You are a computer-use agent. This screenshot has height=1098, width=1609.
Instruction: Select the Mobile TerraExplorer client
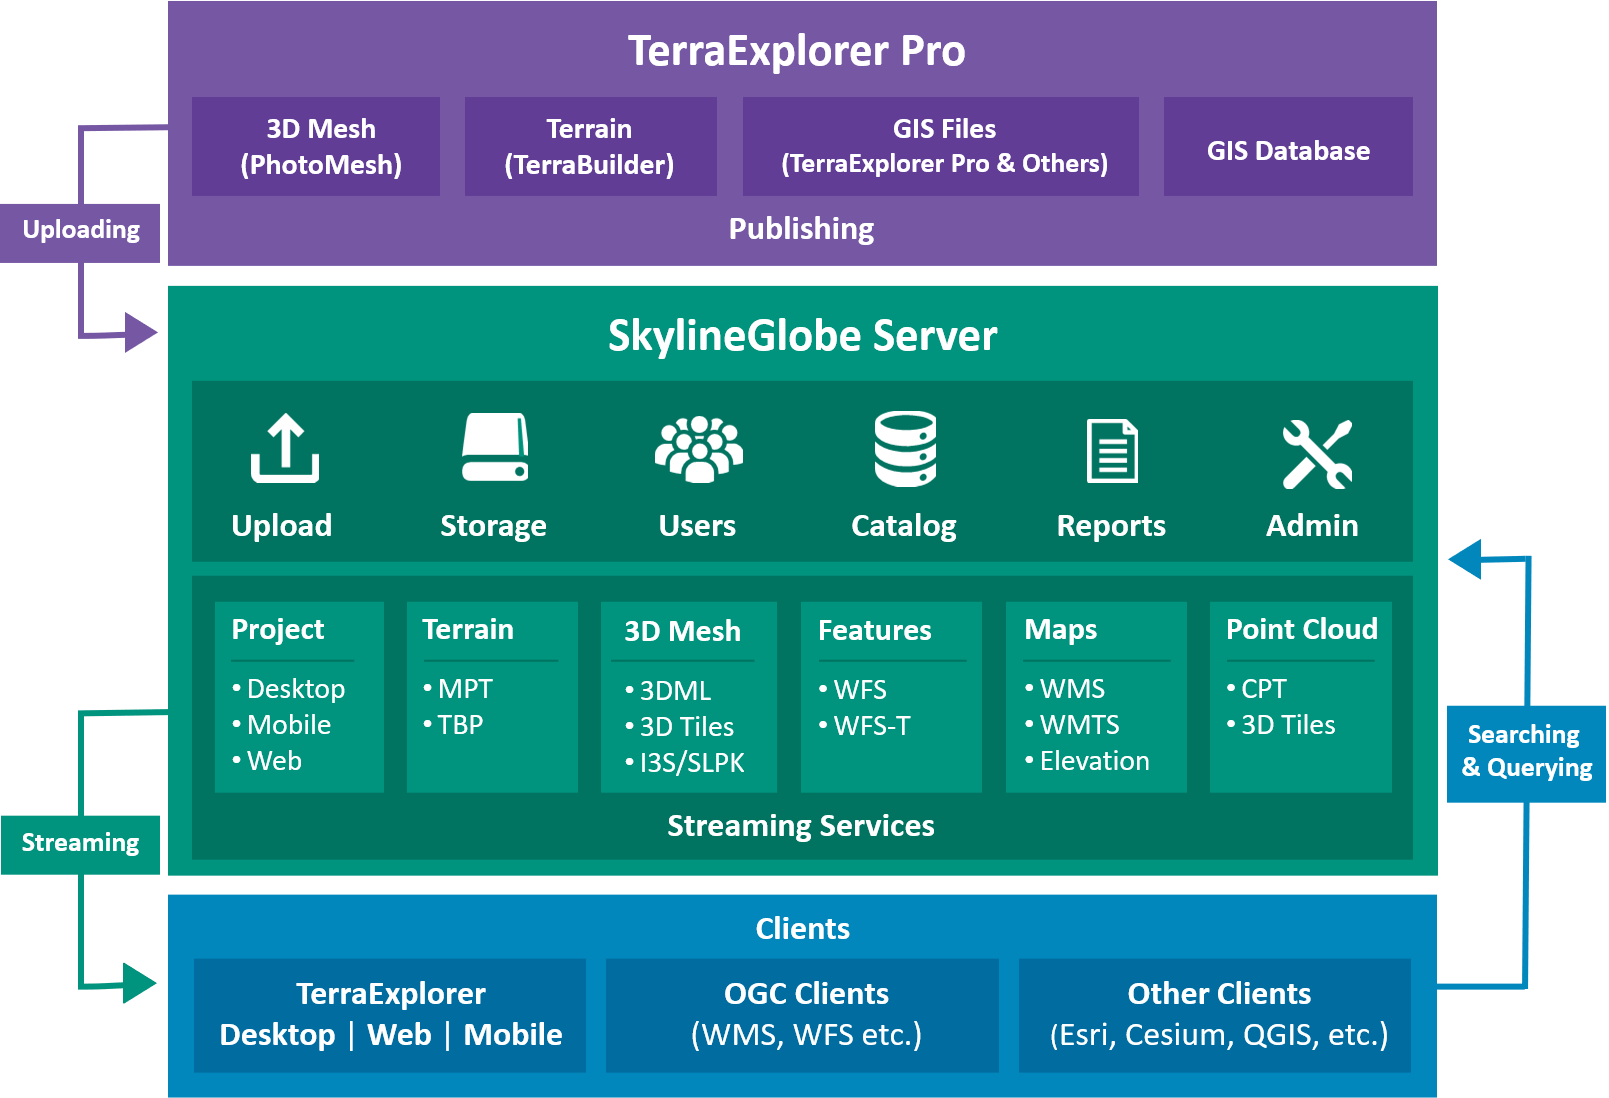(513, 1035)
